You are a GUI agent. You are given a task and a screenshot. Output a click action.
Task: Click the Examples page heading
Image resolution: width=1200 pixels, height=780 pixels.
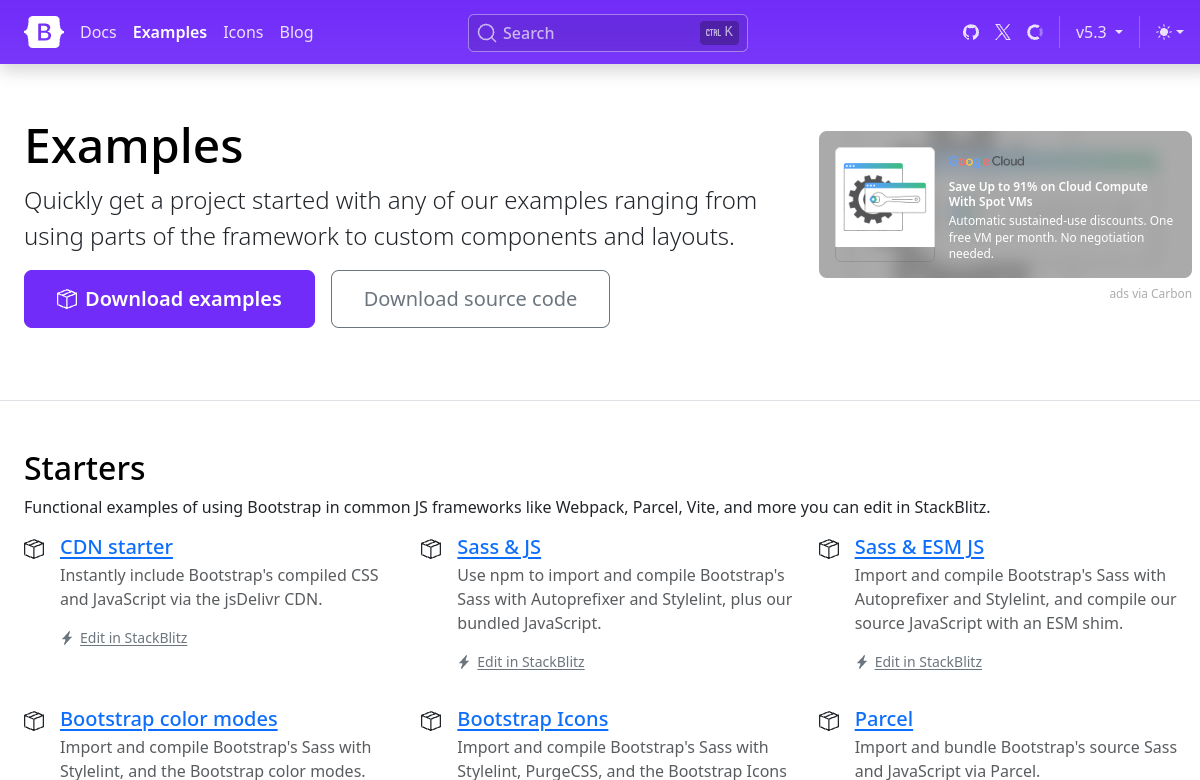(134, 146)
